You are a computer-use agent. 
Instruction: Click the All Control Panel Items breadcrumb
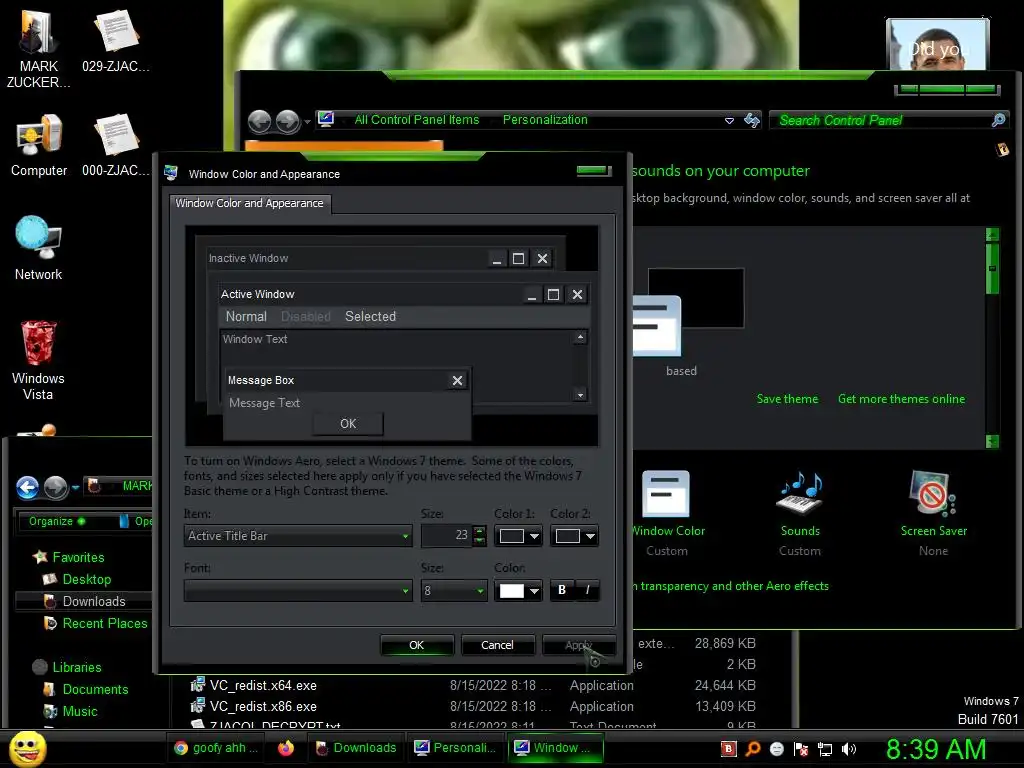click(417, 120)
